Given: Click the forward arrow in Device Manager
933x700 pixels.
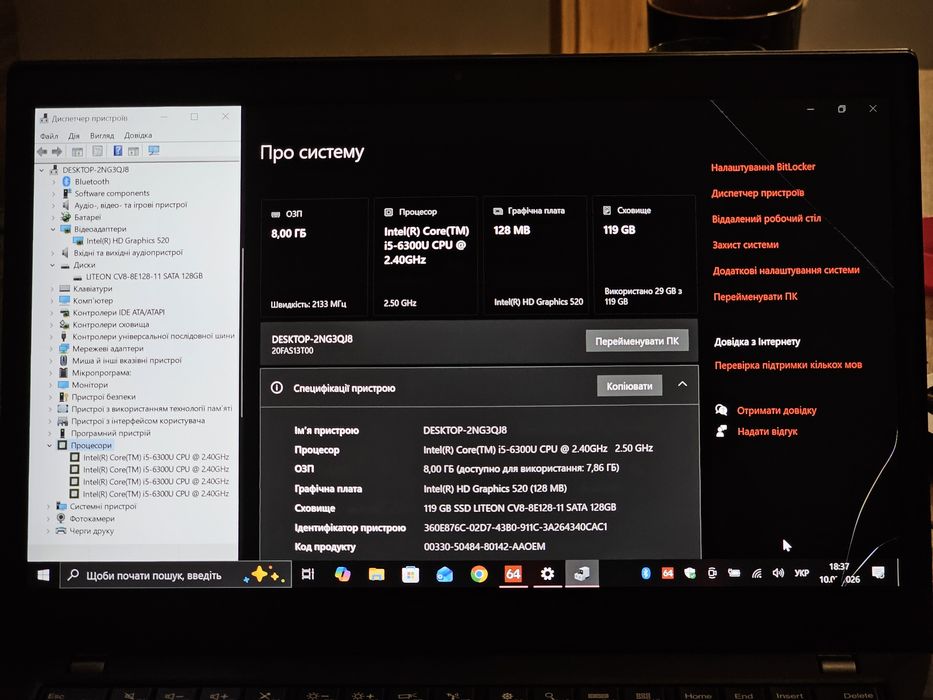Looking at the screenshot, I should pos(57,152).
